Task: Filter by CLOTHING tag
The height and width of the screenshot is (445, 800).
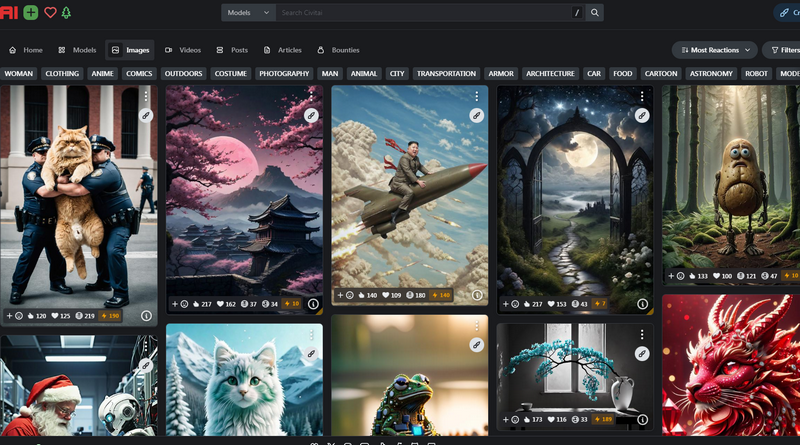Action: click(62, 73)
